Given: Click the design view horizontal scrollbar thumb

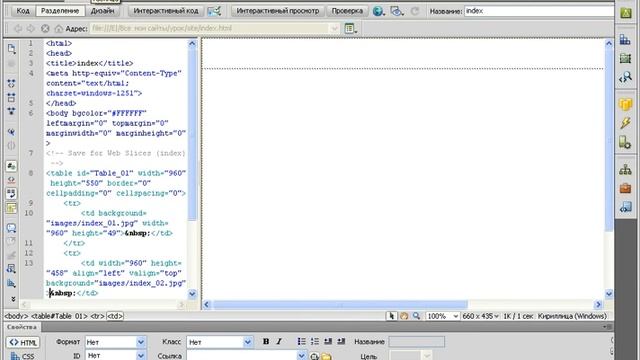Looking at the screenshot, I should (340, 304).
